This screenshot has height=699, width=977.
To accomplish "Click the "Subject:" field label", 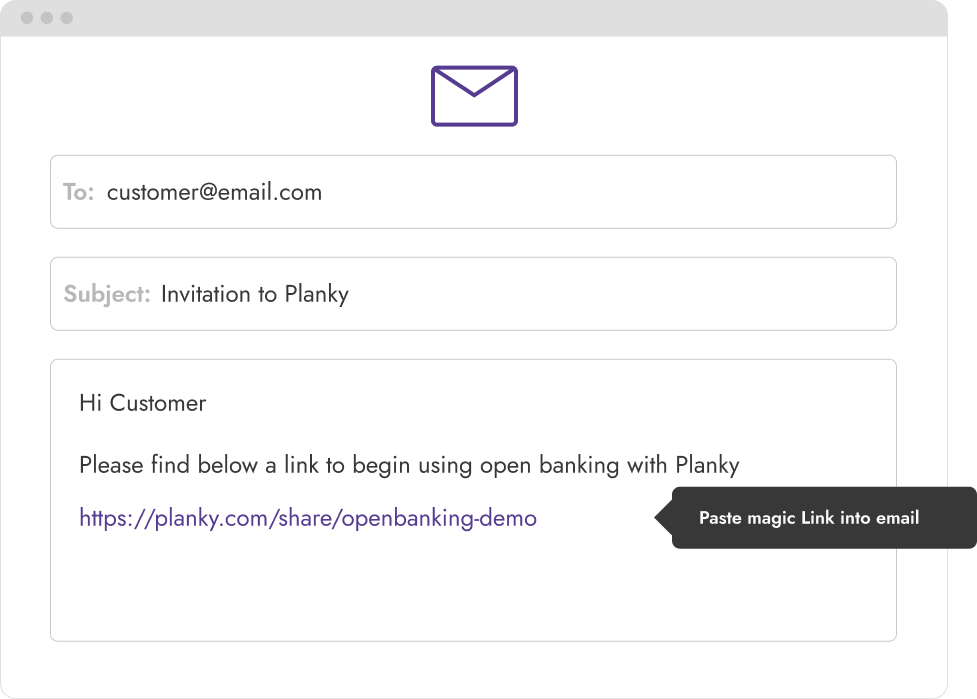I will 107,294.
